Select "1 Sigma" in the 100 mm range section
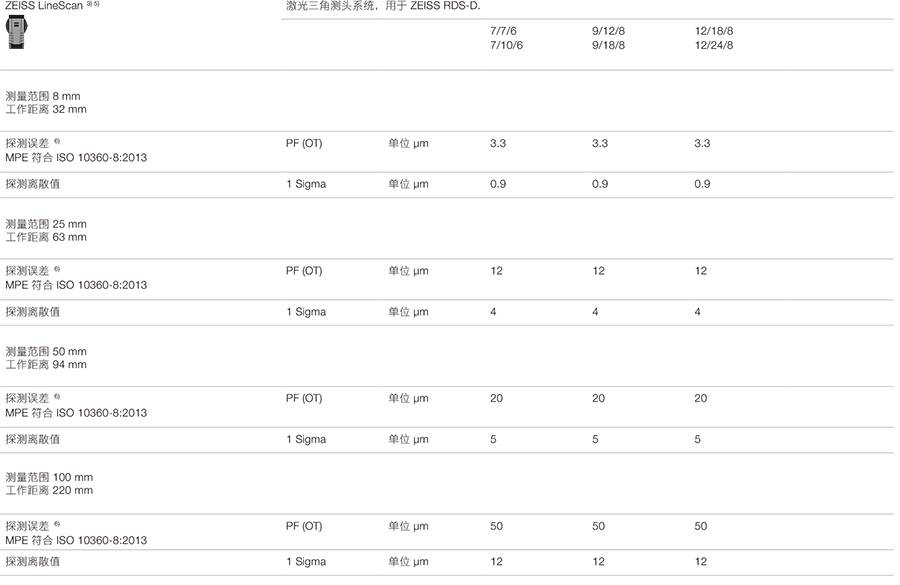The width and height of the screenshot is (900, 585). [x=306, y=562]
